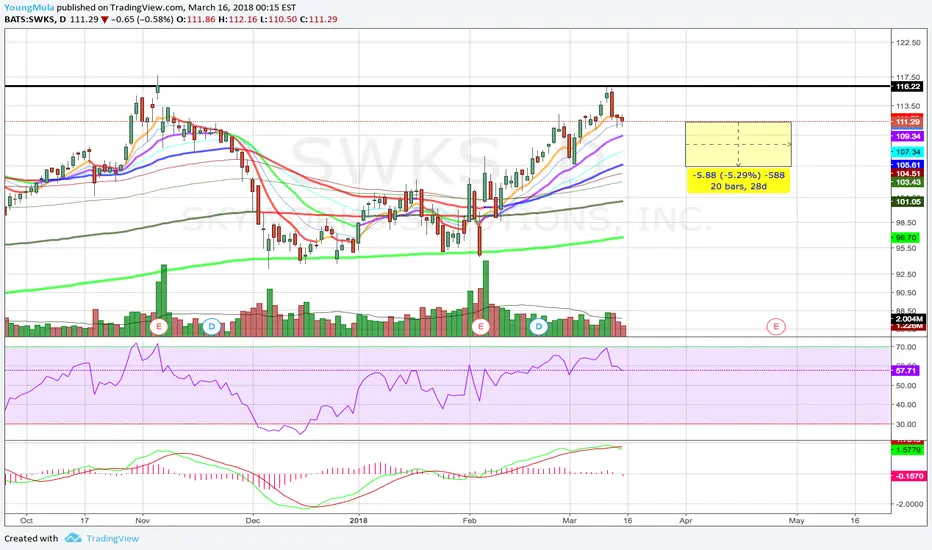
Task: Select the yellow price range measurement box
Action: [738, 144]
